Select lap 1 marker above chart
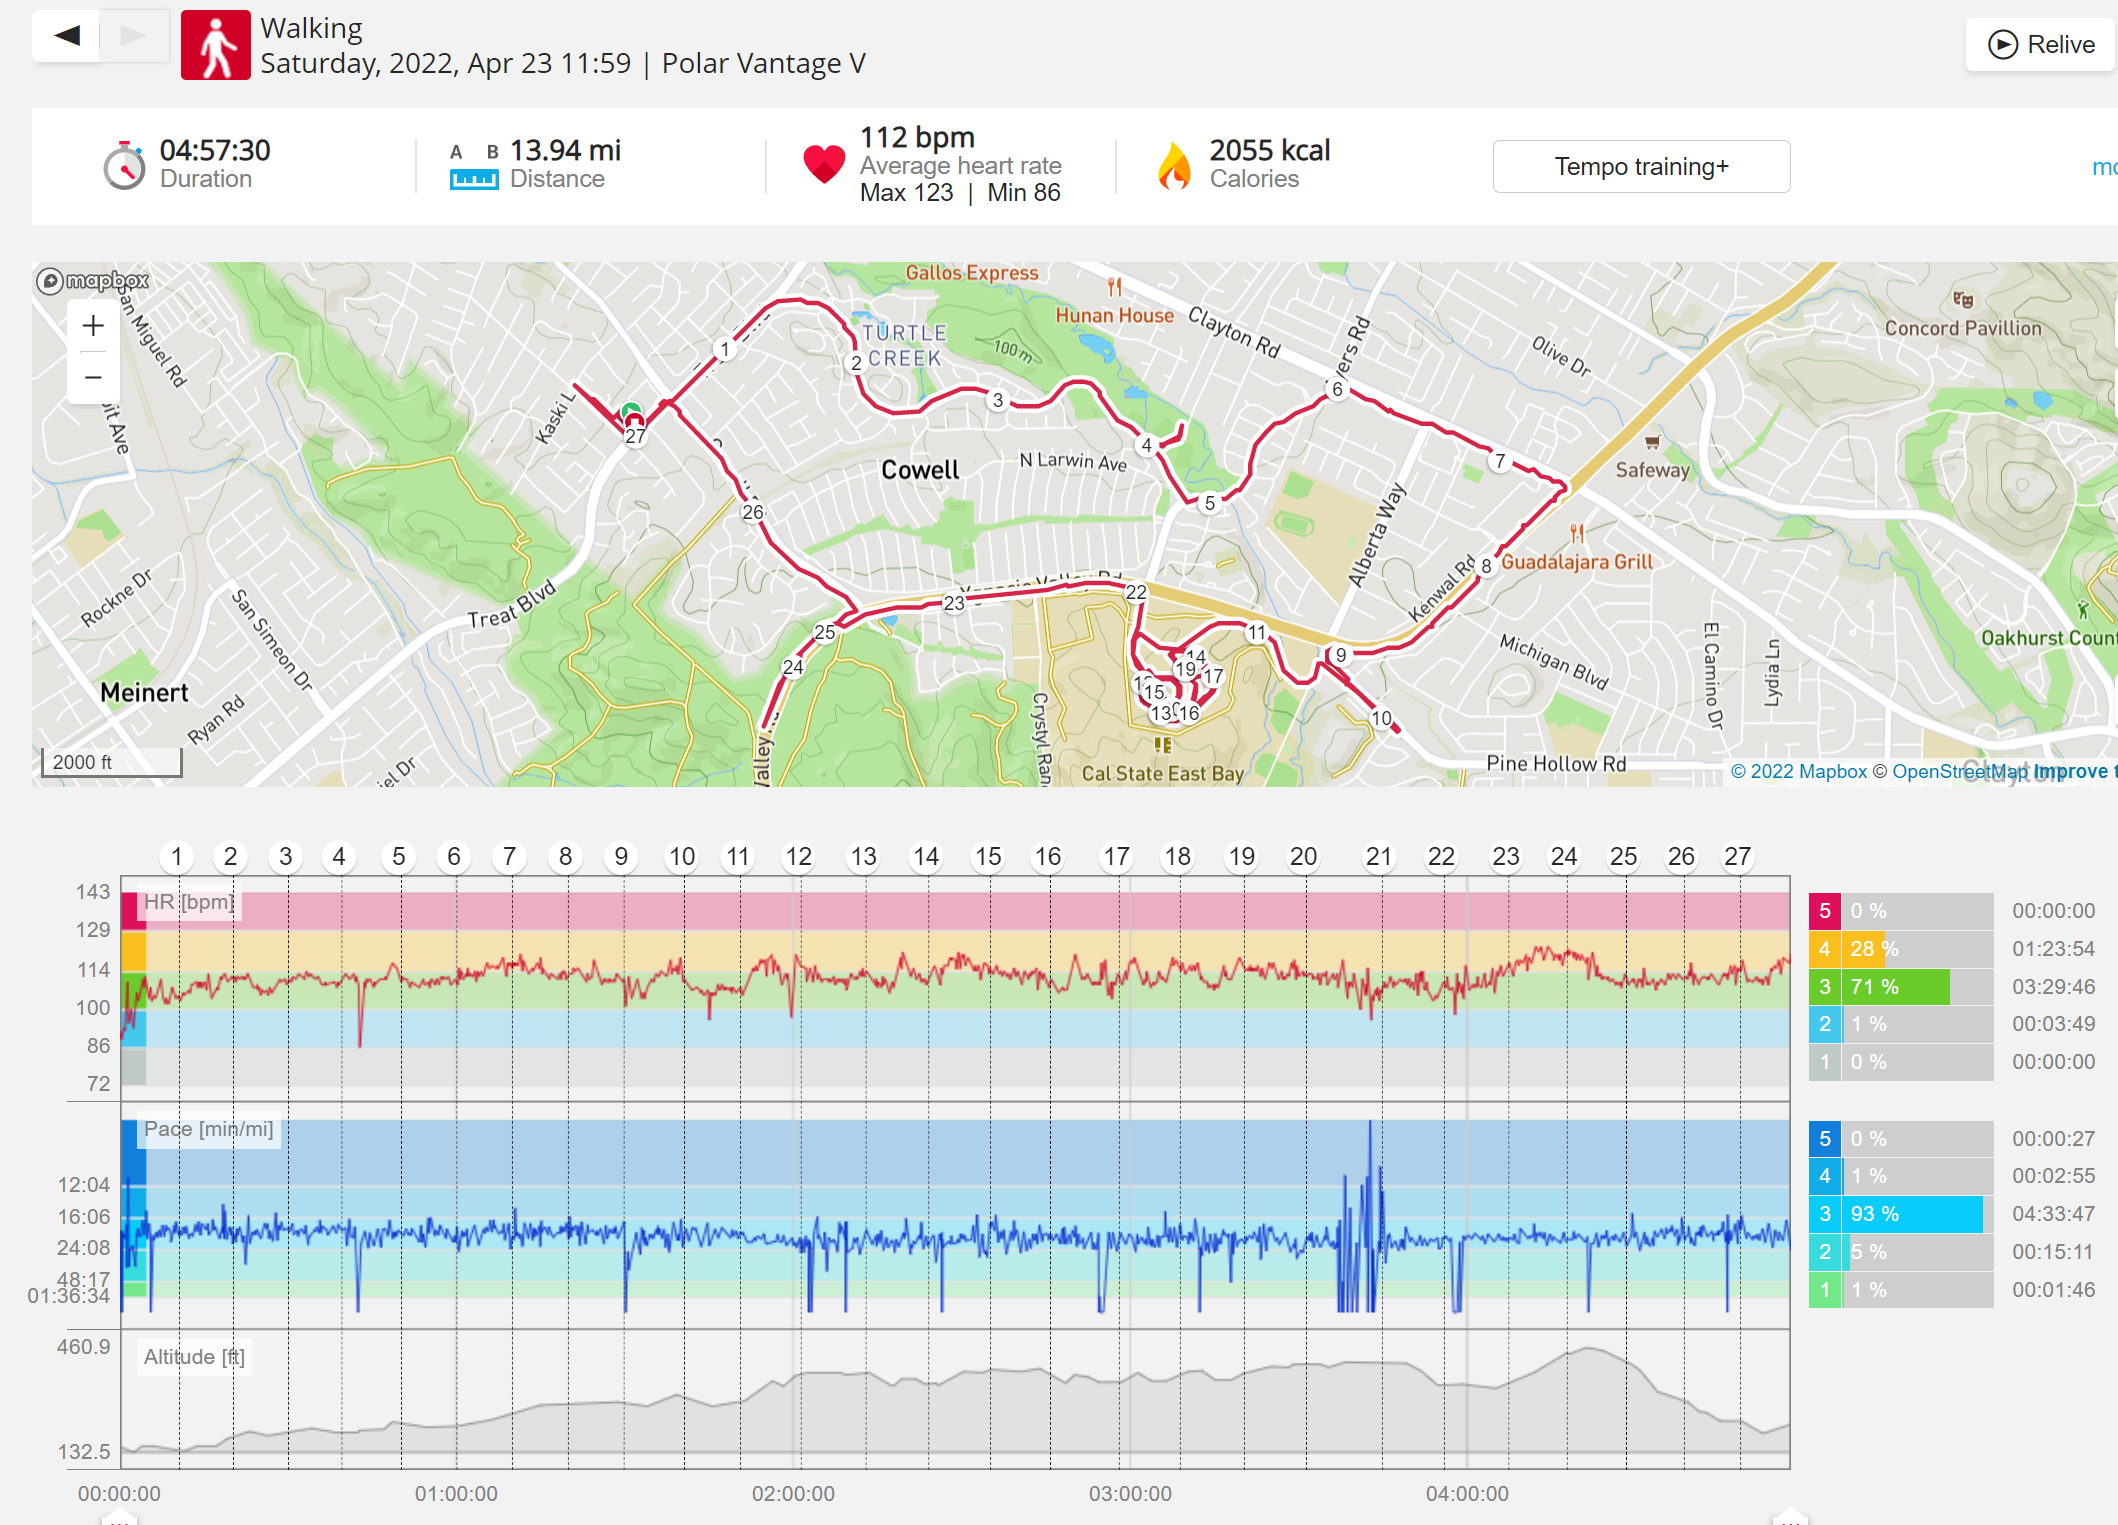This screenshot has width=2118, height=1525. coord(177,857)
